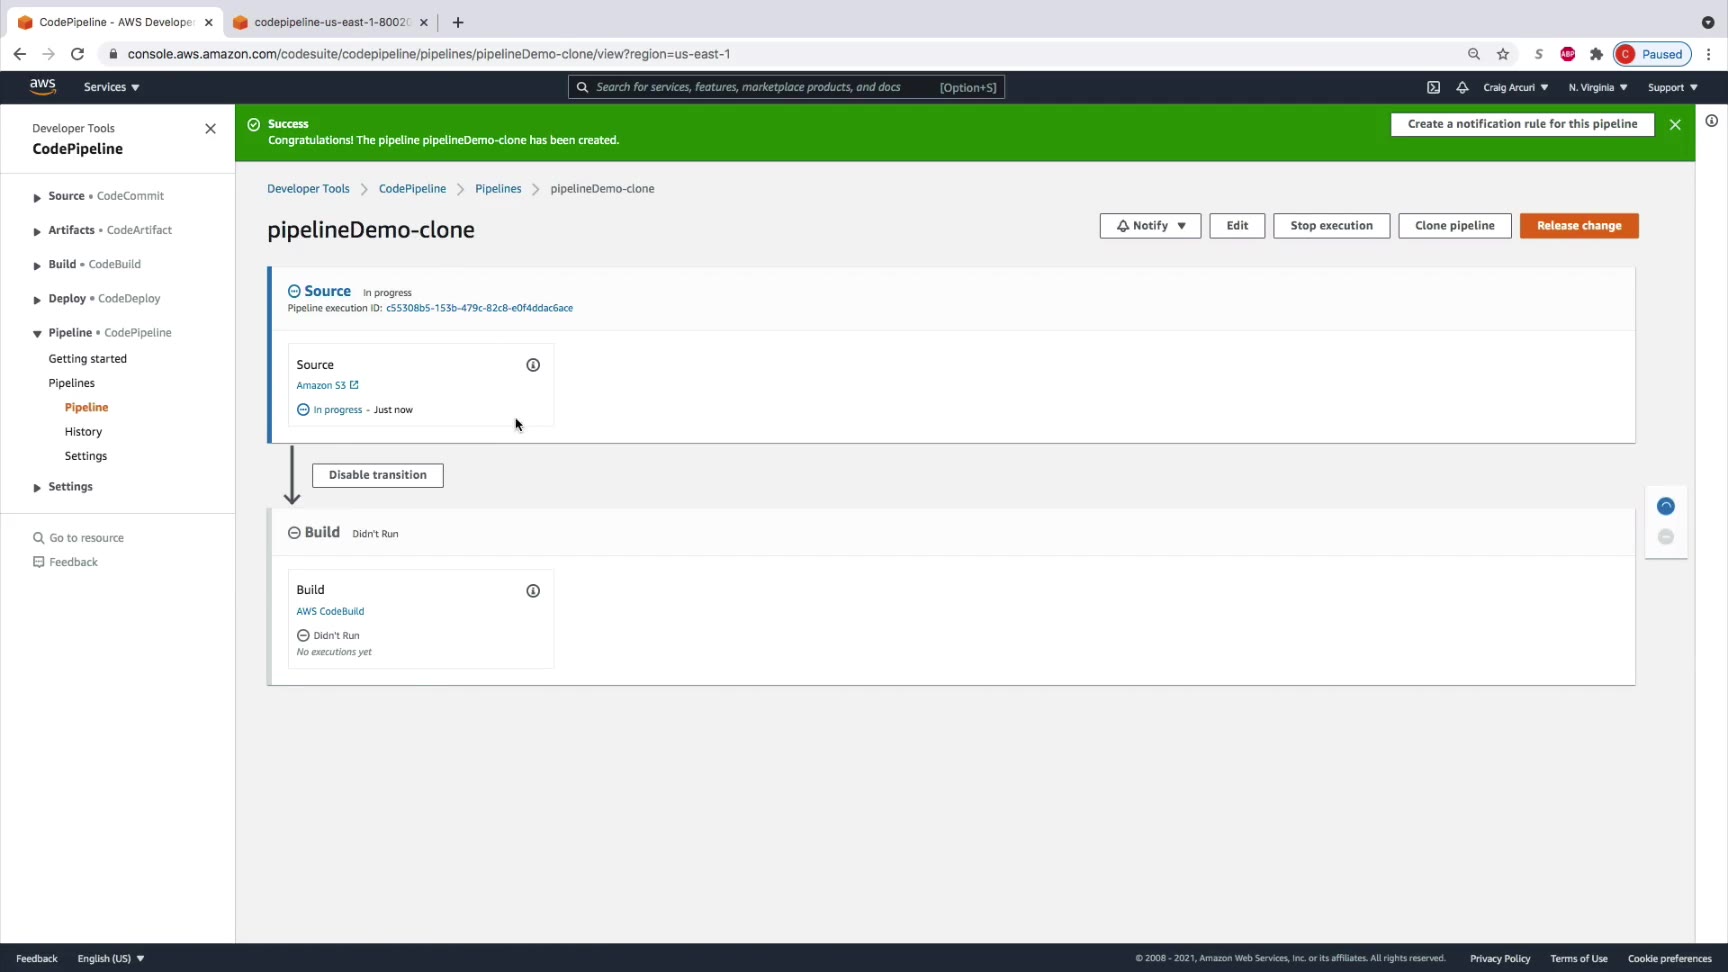
Task: Click the blue scroll-up circle button
Action: point(1666,506)
